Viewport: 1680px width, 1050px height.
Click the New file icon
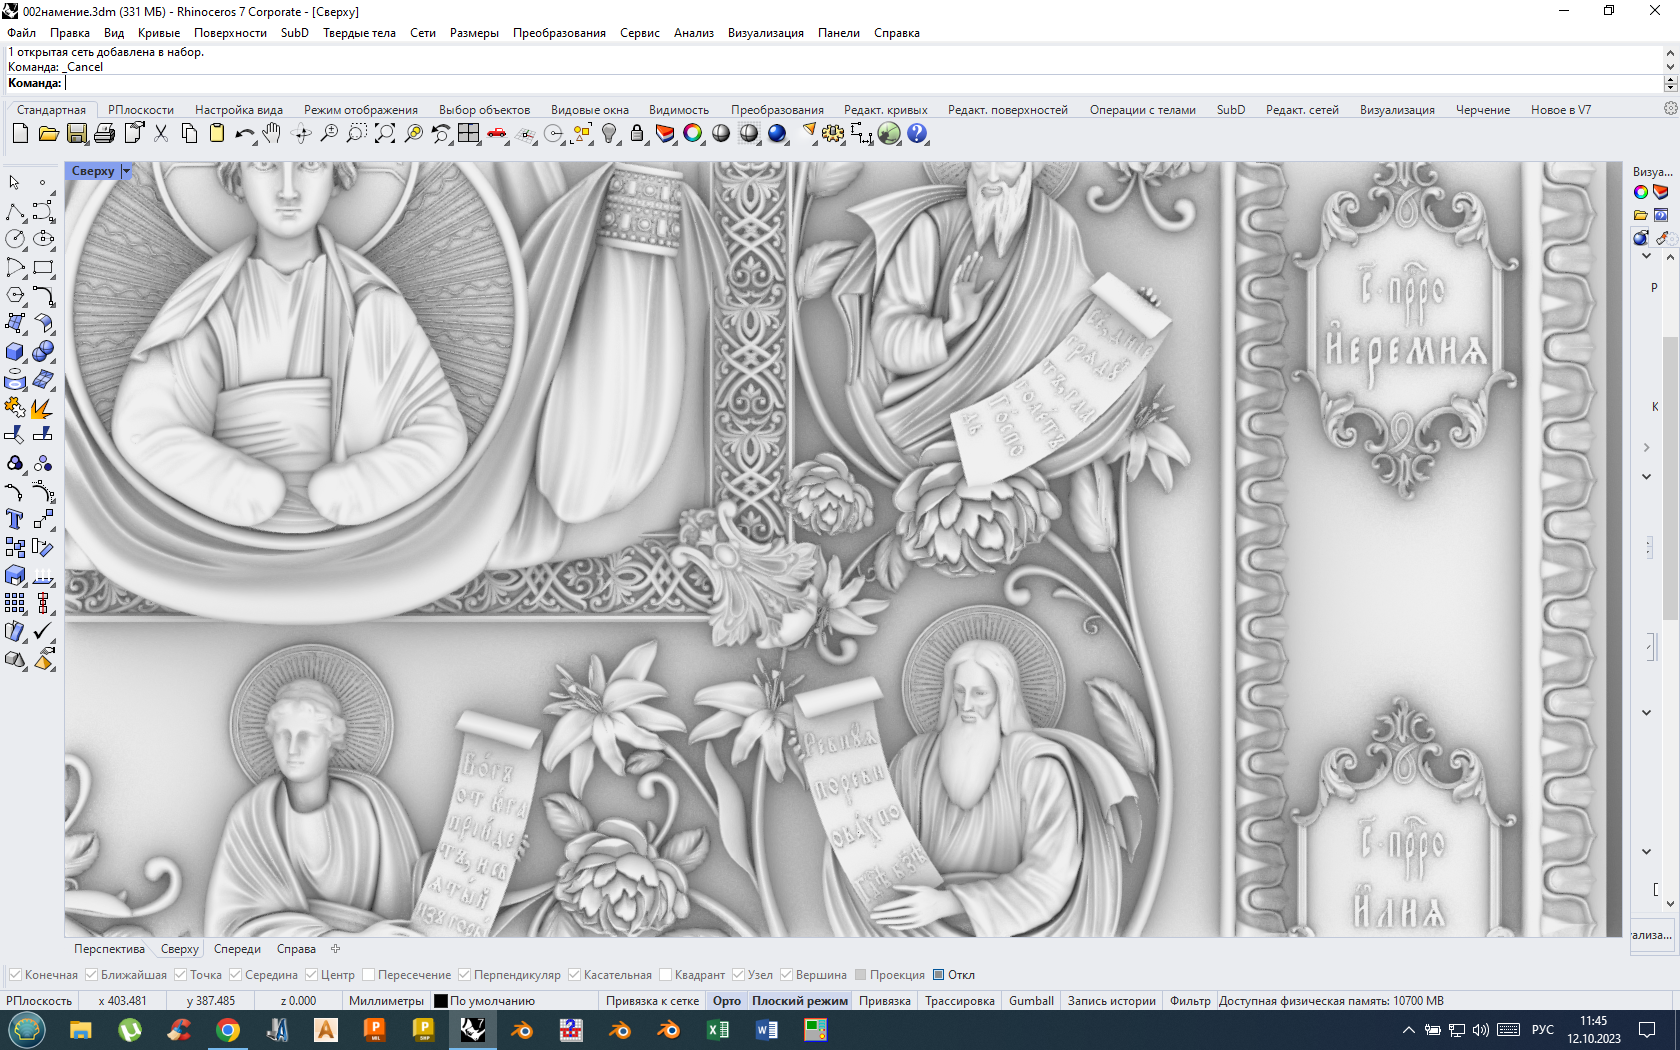(x=20, y=133)
